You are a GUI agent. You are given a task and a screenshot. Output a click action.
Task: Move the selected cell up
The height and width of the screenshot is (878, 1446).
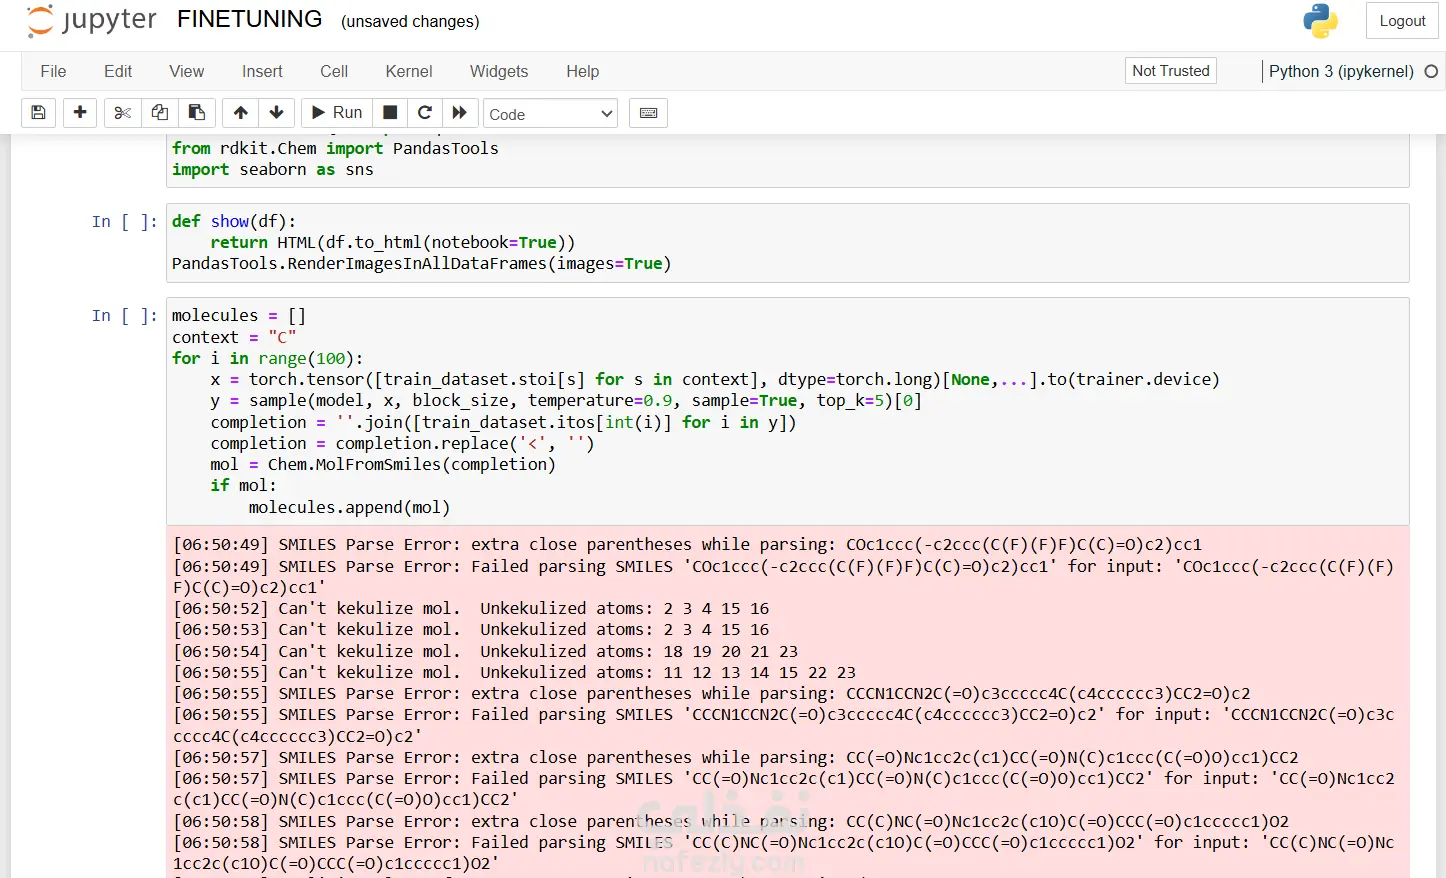click(x=241, y=113)
